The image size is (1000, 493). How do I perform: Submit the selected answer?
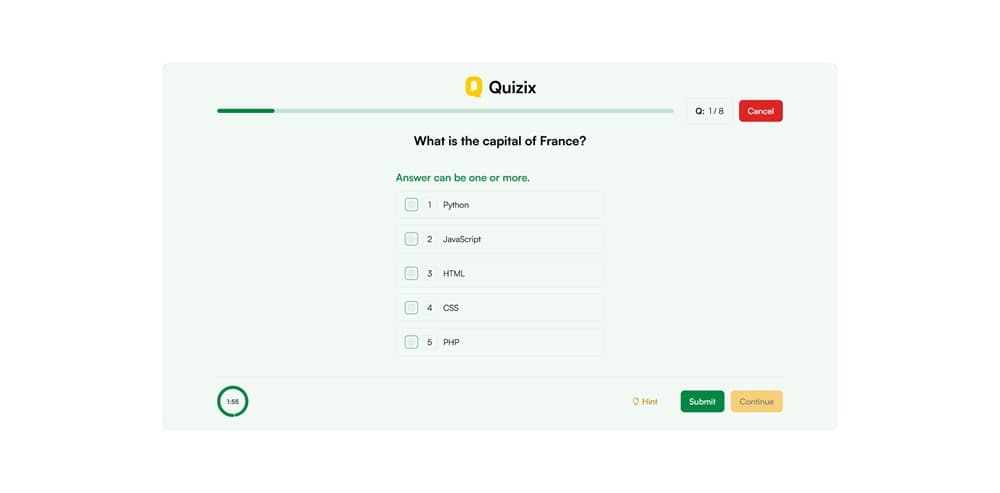[x=702, y=402]
